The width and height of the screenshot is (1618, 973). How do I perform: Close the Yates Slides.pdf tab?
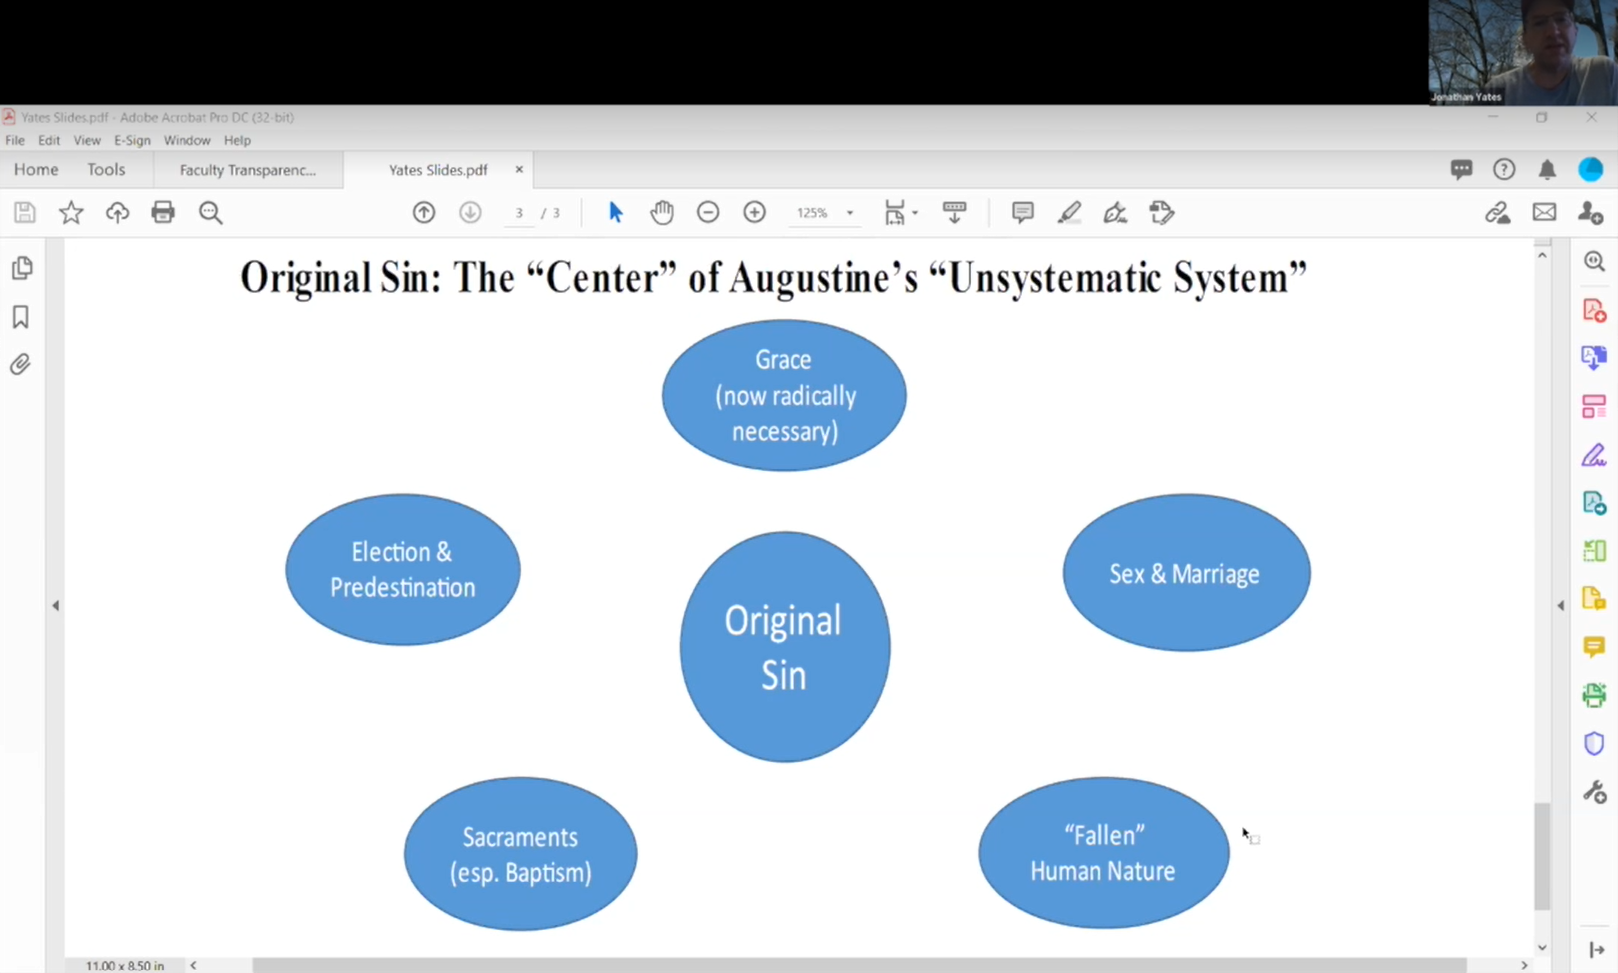519,170
